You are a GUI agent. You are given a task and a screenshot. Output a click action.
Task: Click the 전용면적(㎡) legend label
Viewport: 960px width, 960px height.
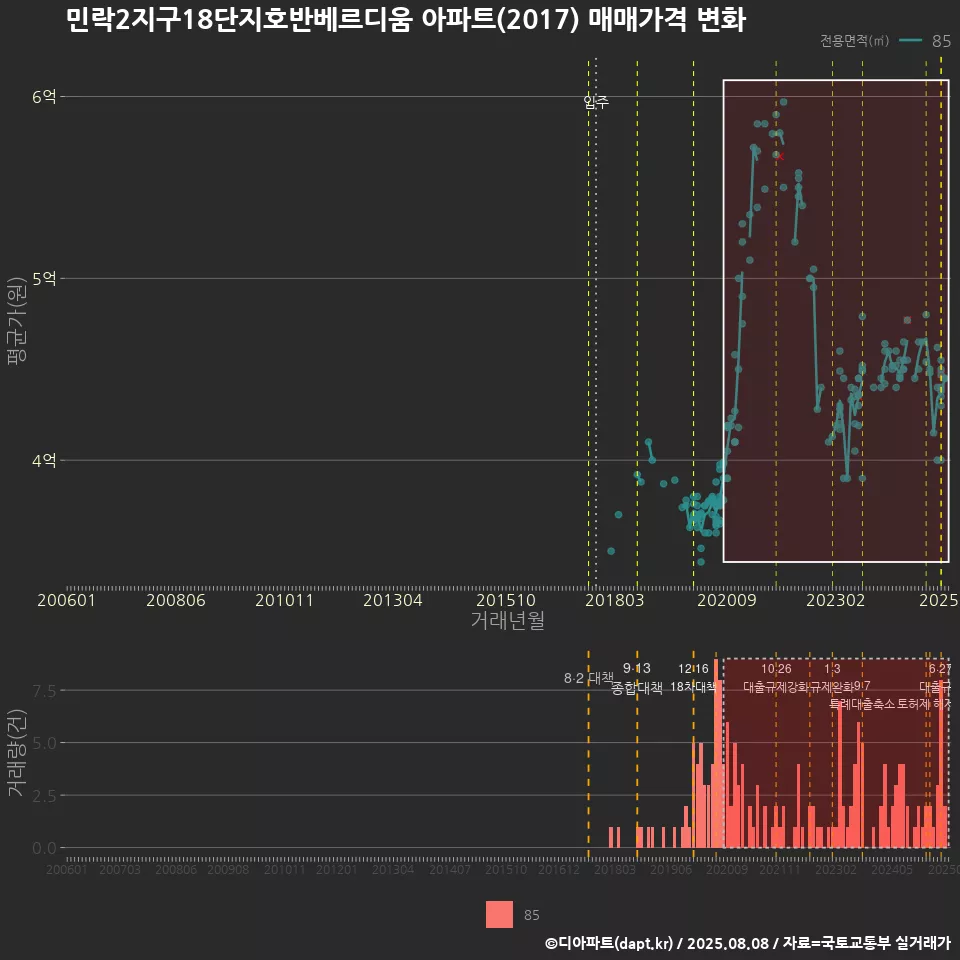coord(855,41)
